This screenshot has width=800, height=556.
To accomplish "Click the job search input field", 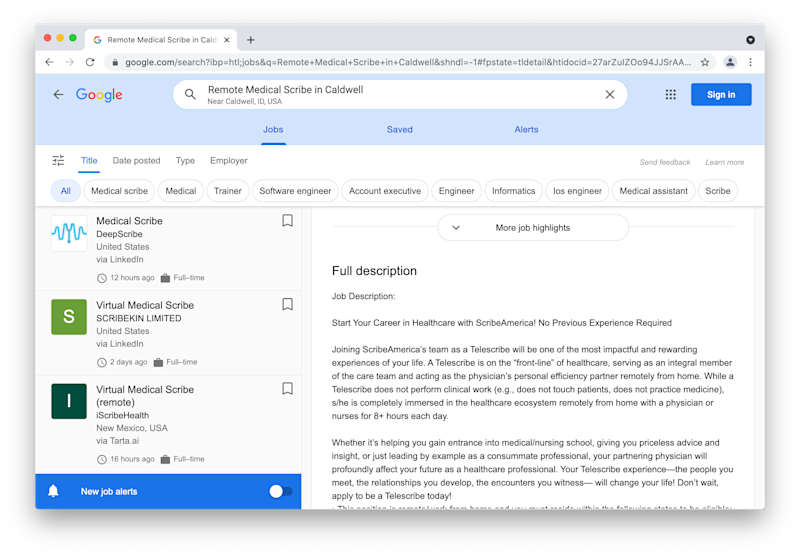I will click(400, 94).
